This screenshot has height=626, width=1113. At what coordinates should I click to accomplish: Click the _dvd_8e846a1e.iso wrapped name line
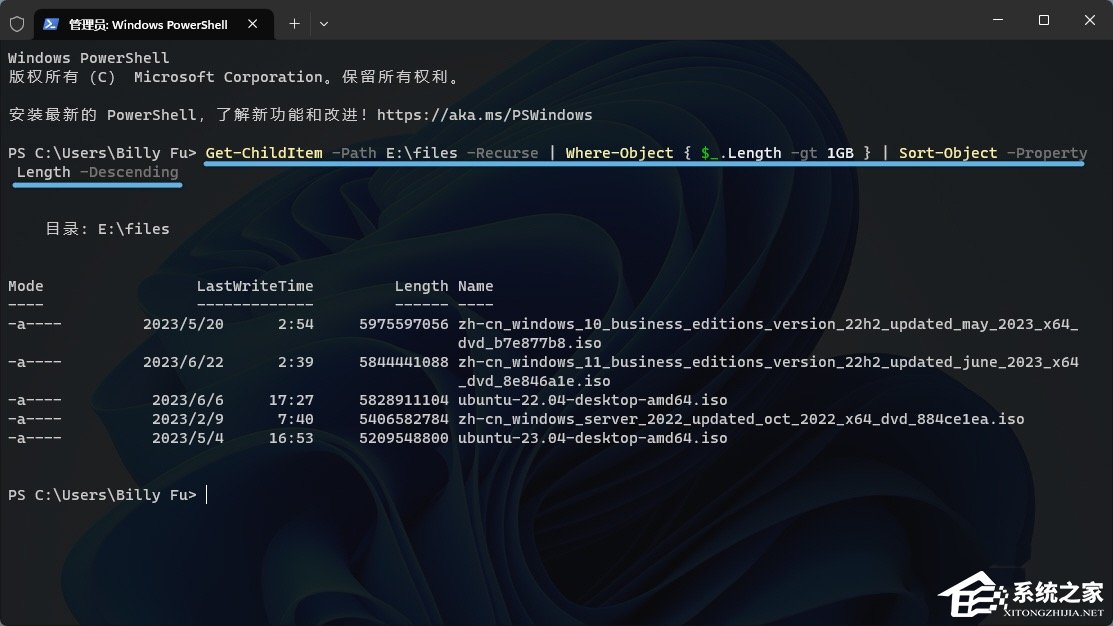534,381
